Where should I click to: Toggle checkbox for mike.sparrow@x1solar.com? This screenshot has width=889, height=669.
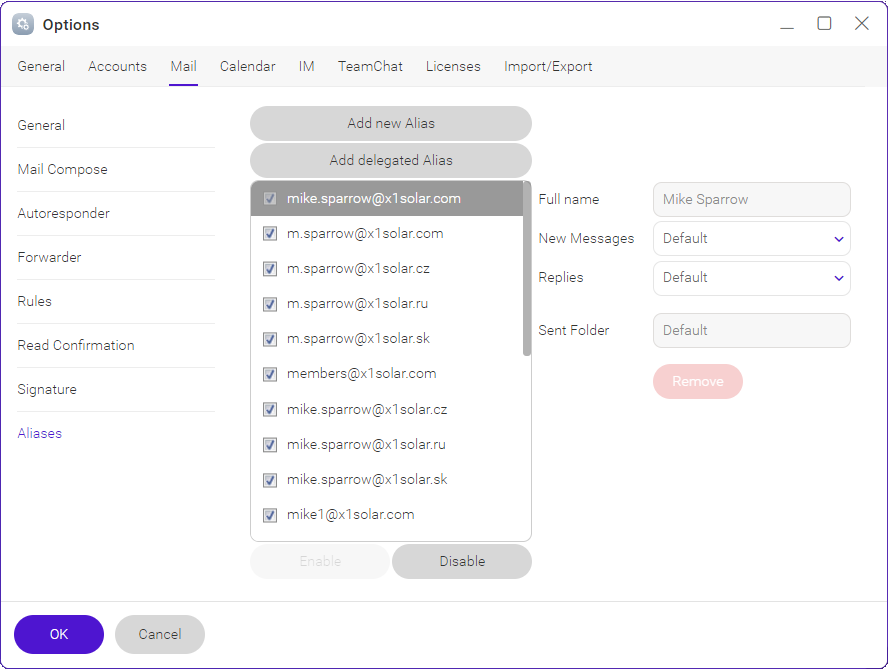270,198
